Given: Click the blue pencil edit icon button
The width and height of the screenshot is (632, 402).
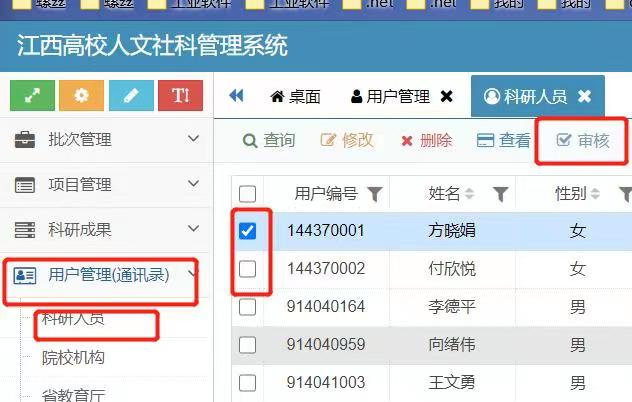Looking at the screenshot, I should click(131, 96).
